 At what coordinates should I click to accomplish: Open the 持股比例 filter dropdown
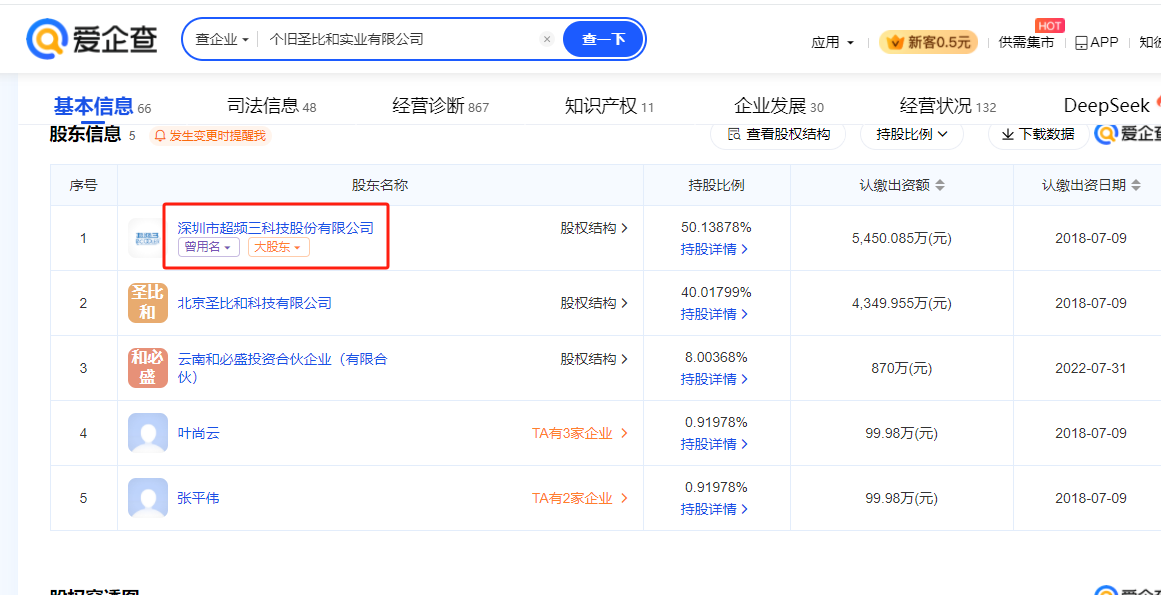click(911, 135)
